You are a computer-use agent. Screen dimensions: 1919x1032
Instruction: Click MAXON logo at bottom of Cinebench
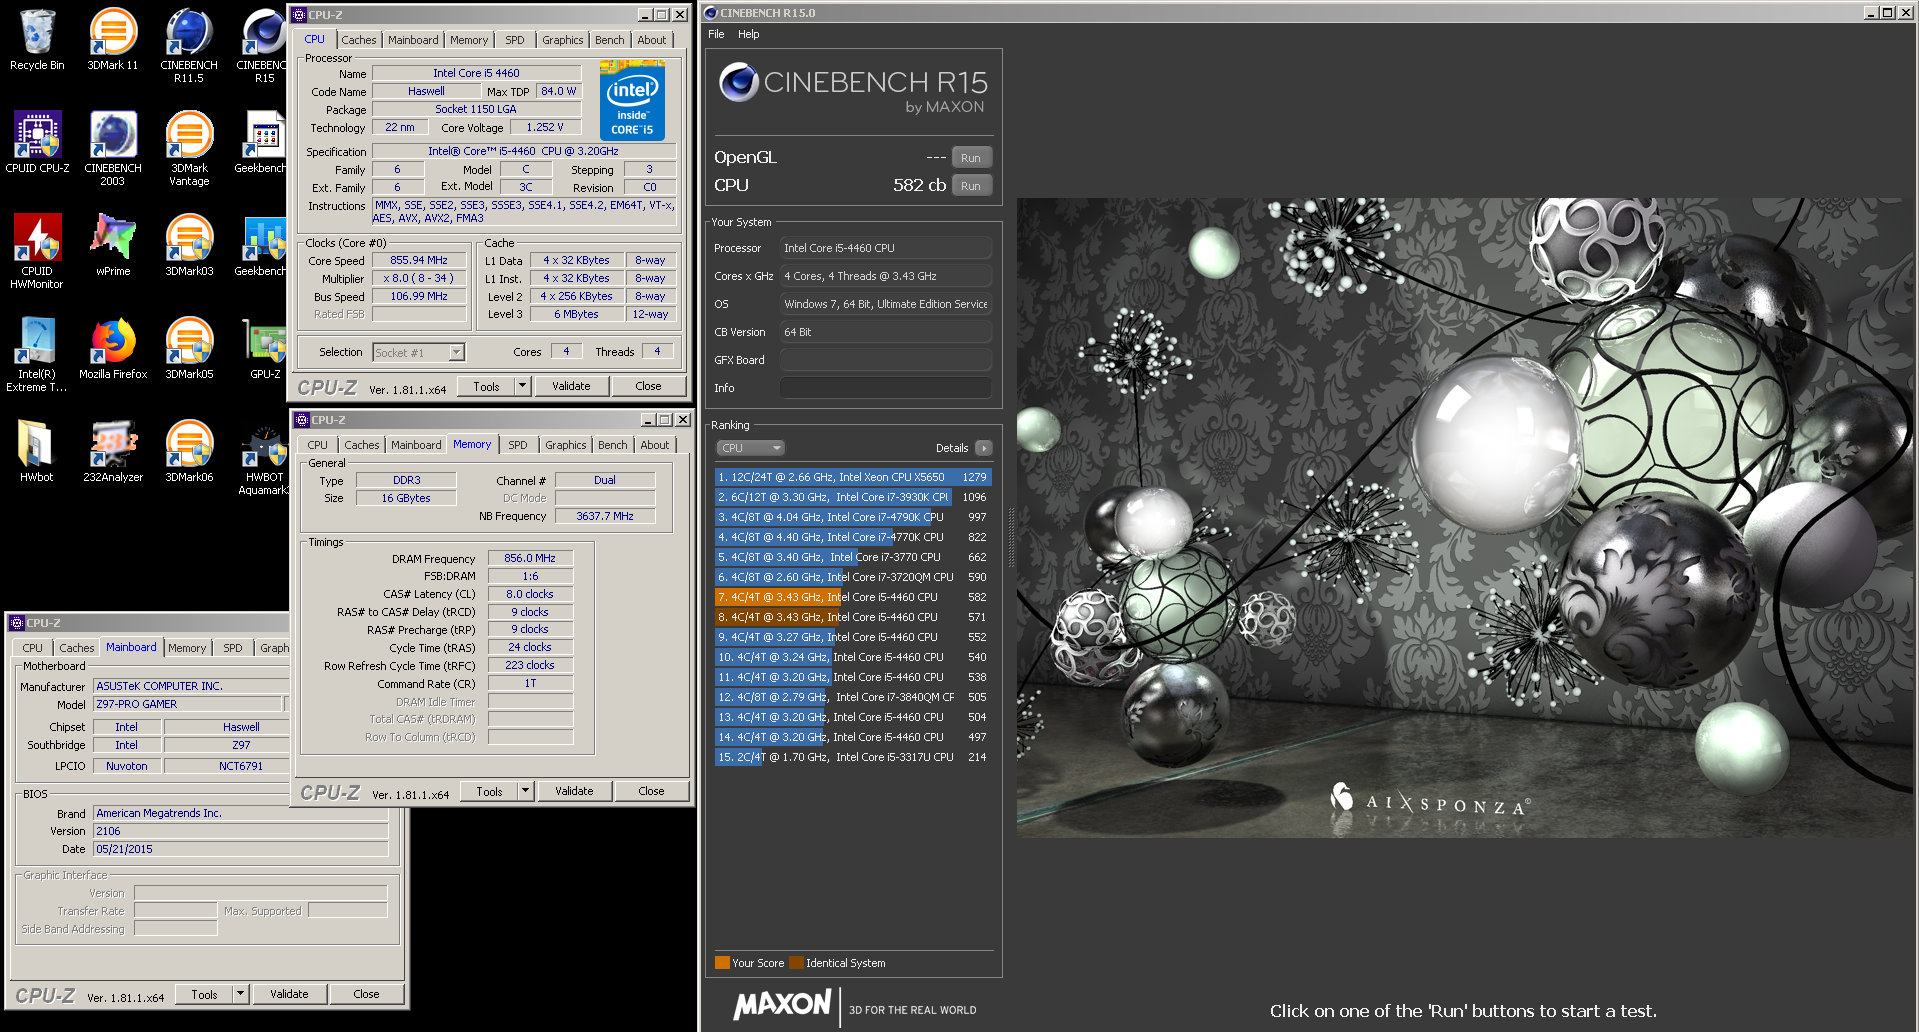tap(782, 1006)
